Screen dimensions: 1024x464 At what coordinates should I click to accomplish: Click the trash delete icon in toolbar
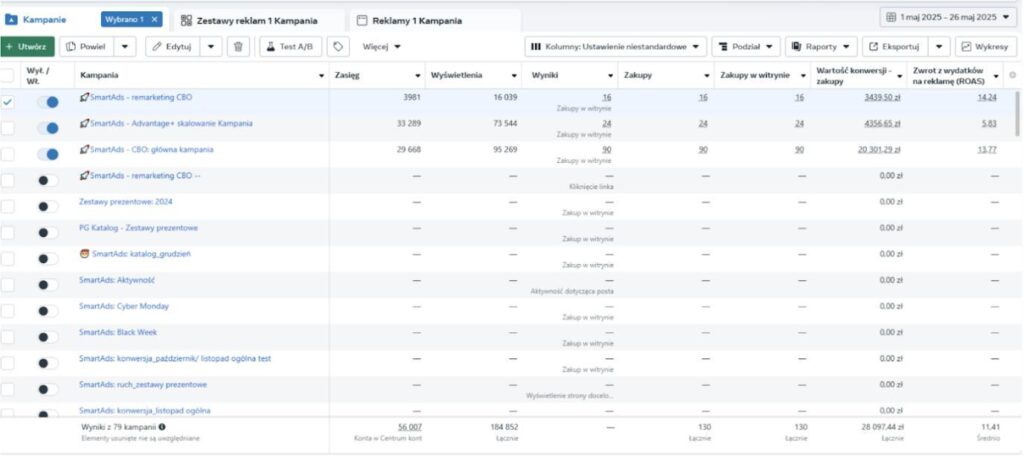[x=238, y=46]
